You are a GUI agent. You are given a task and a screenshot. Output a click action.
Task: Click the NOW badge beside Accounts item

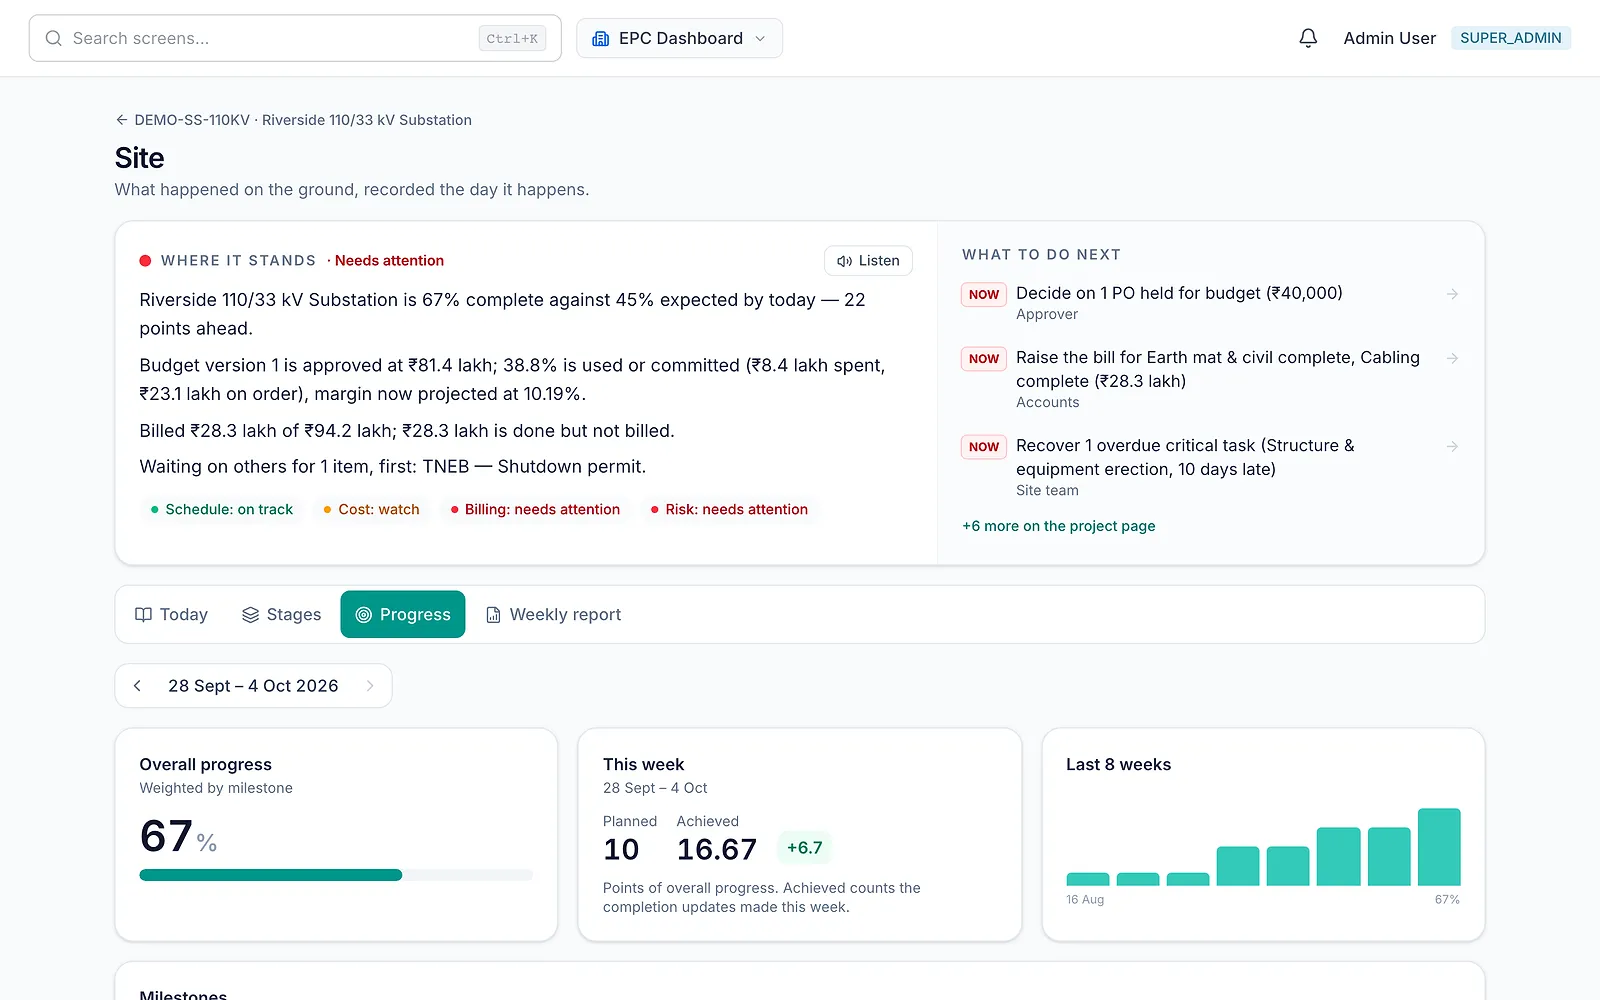pos(984,359)
